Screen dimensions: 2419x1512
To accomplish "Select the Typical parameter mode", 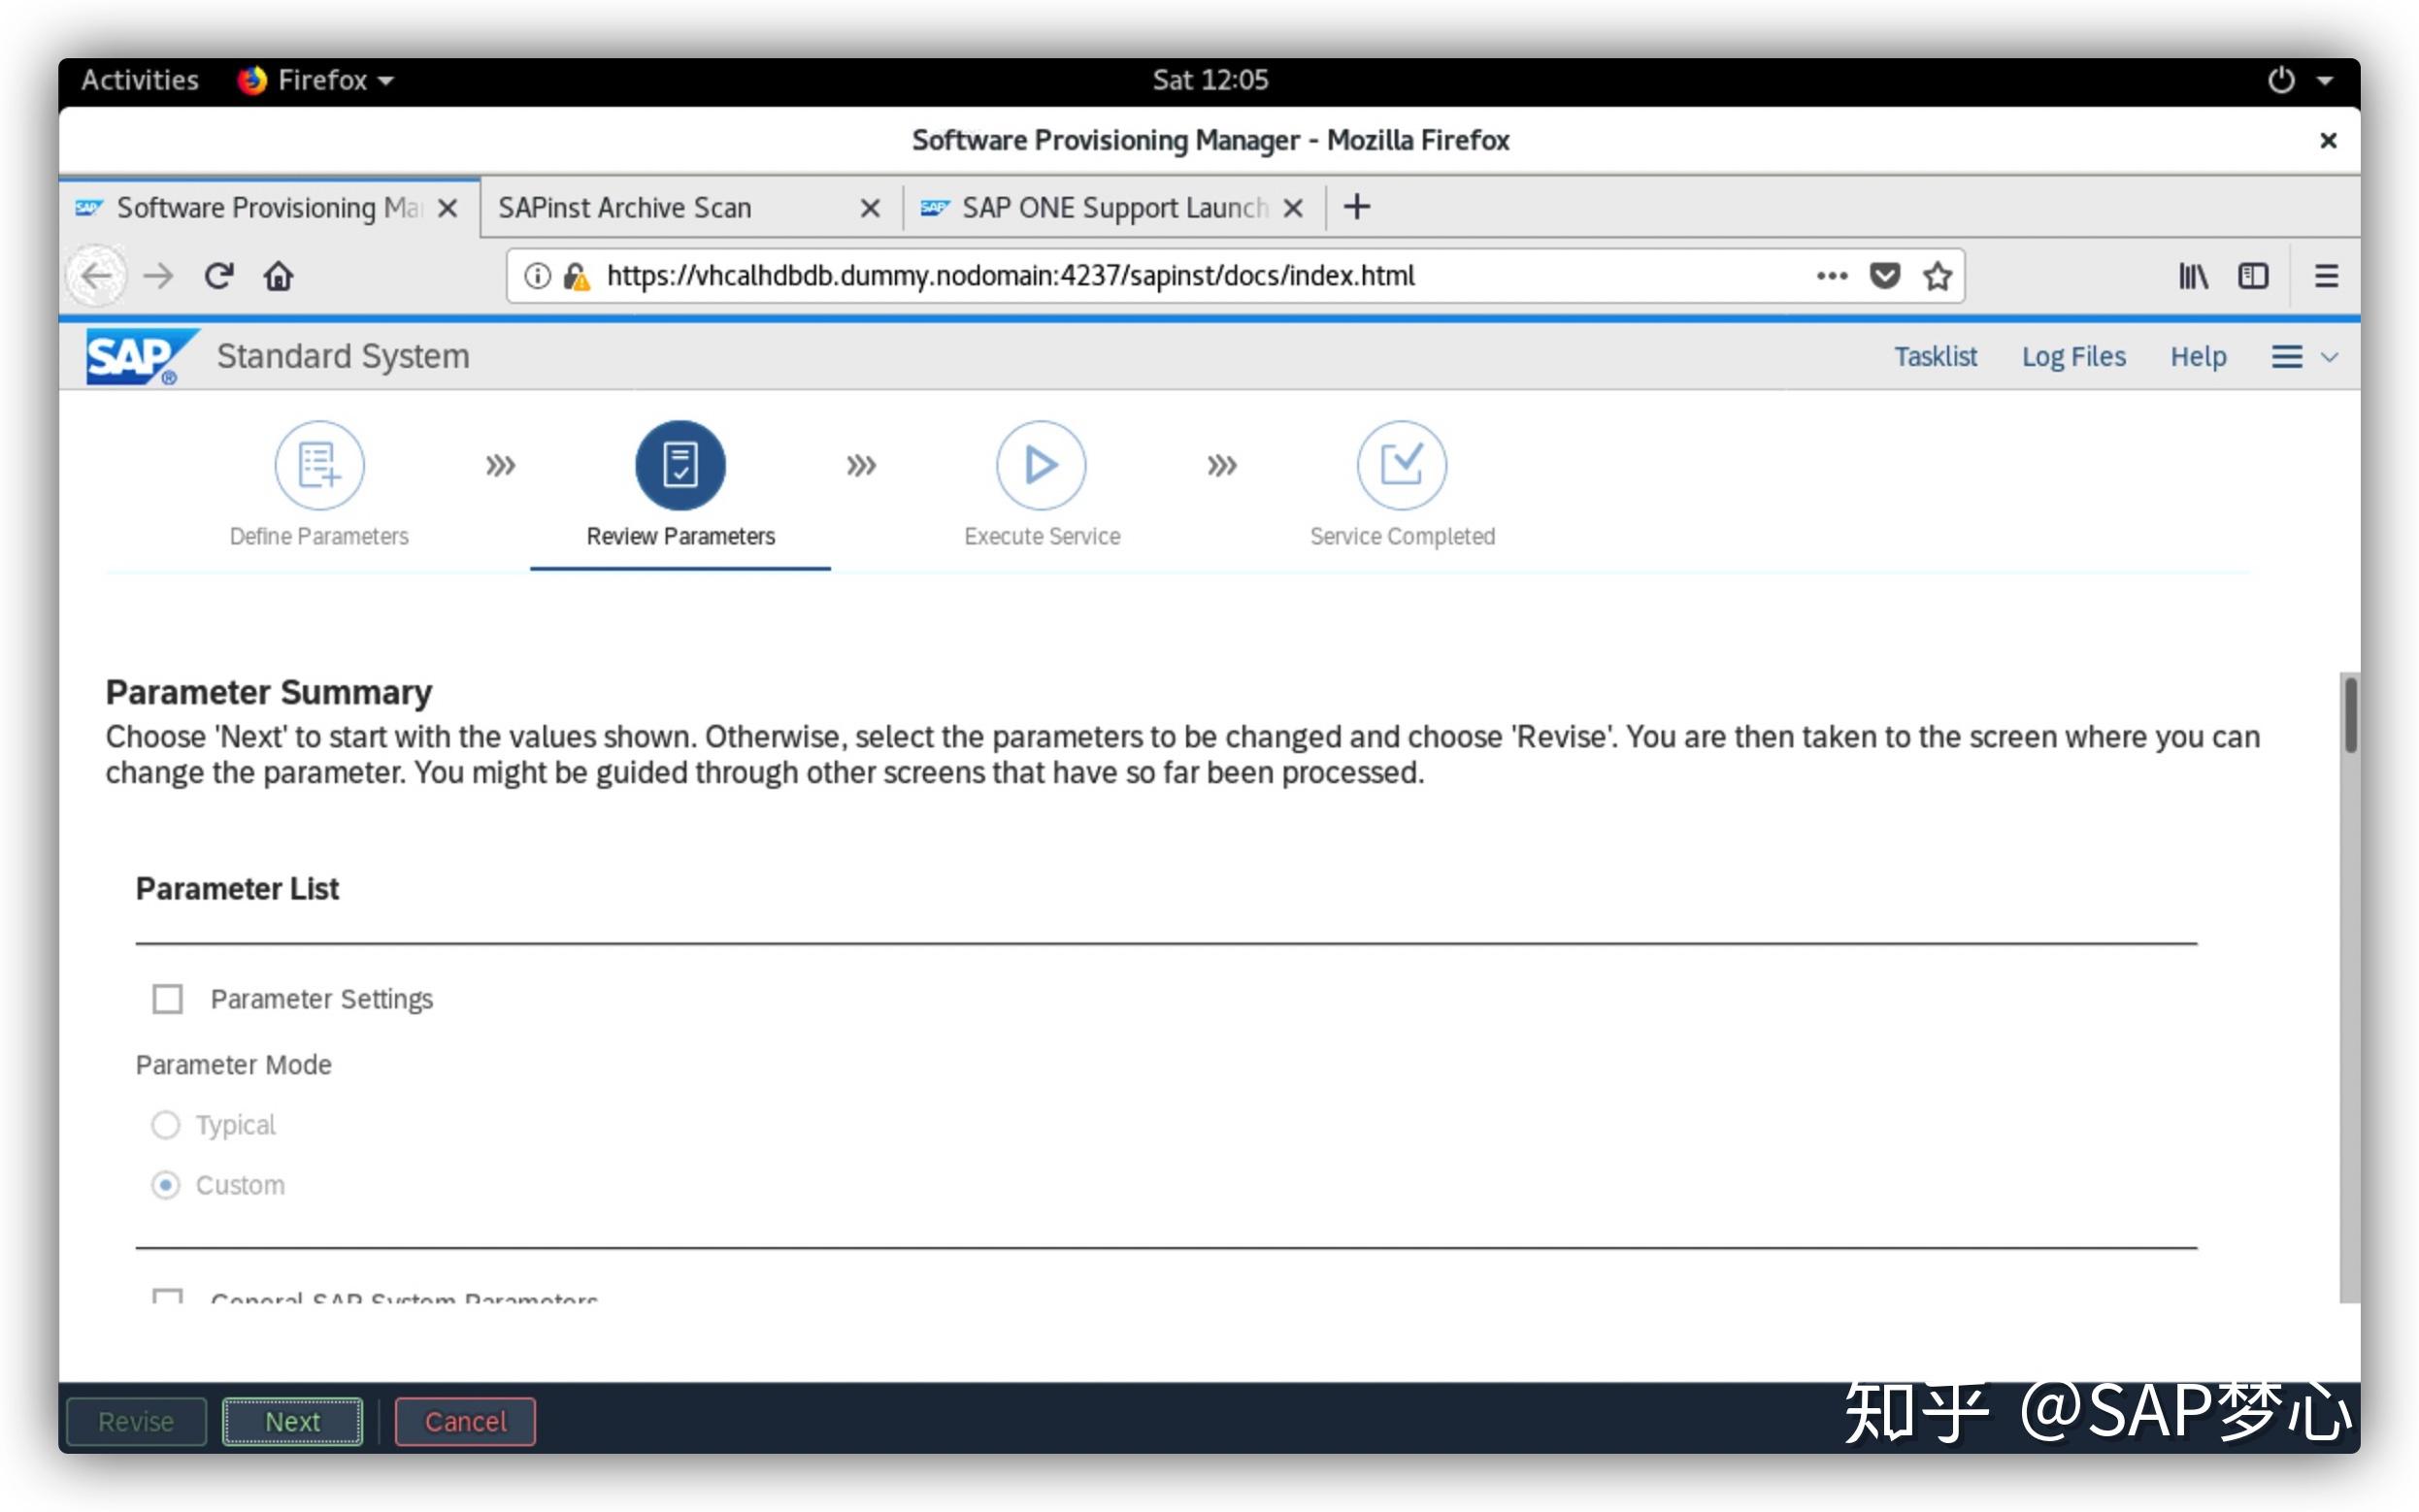I will 165,1124.
